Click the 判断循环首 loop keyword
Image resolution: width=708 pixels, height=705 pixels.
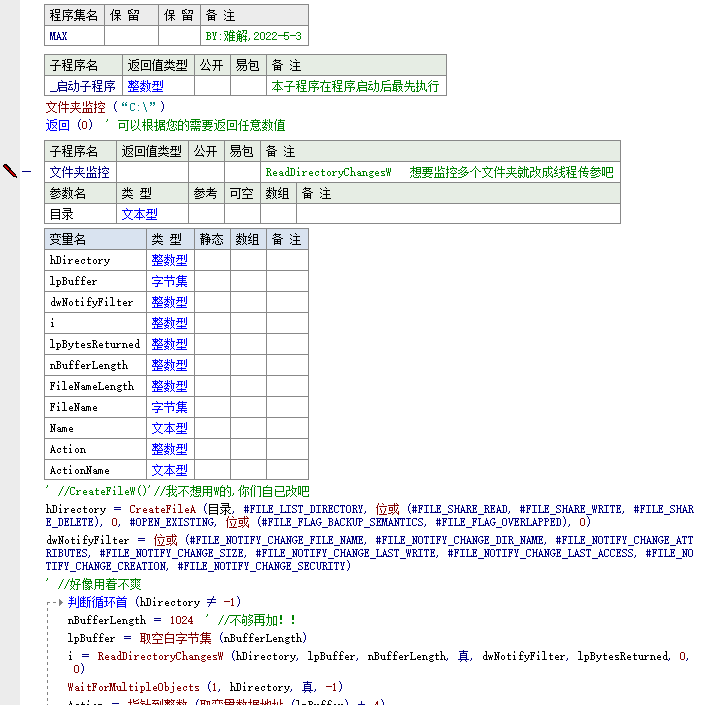(x=98, y=602)
